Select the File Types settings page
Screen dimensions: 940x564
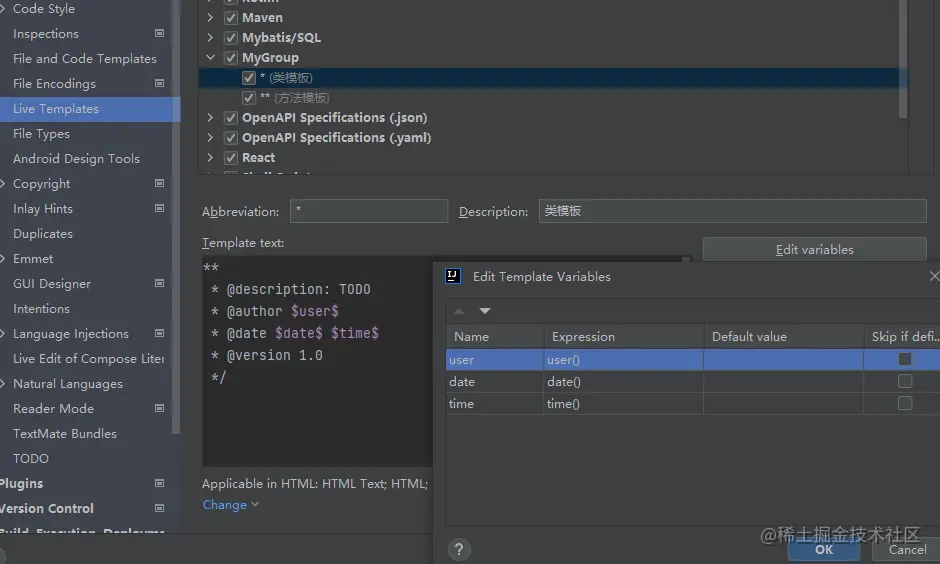click(x=41, y=134)
